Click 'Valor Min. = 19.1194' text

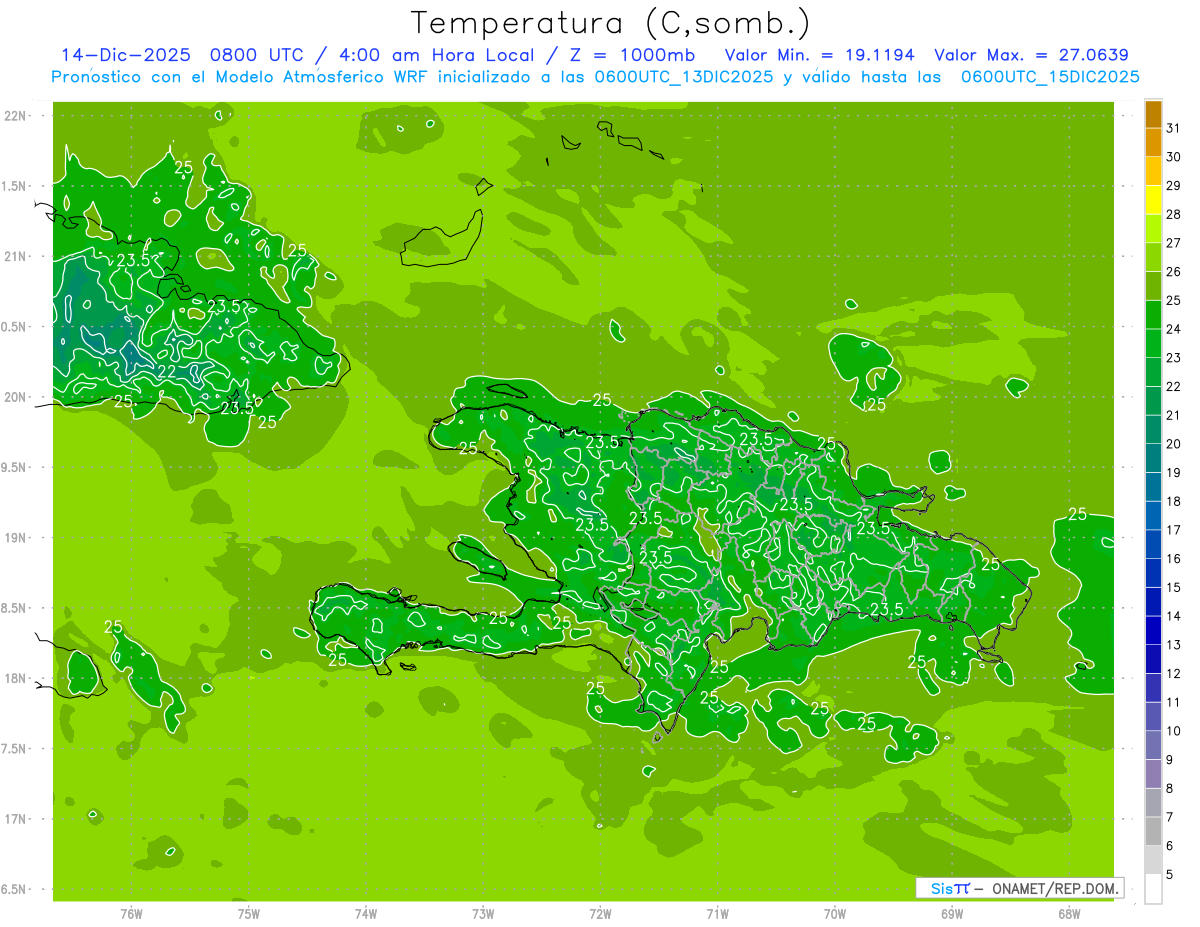819,55
